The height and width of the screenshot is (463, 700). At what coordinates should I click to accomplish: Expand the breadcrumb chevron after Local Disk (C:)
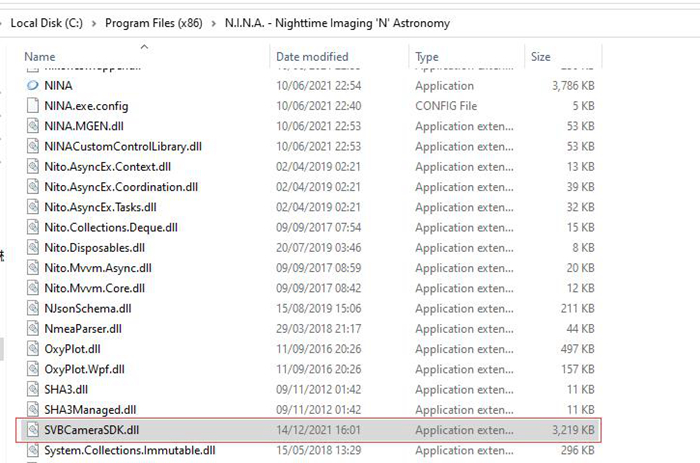tap(94, 23)
